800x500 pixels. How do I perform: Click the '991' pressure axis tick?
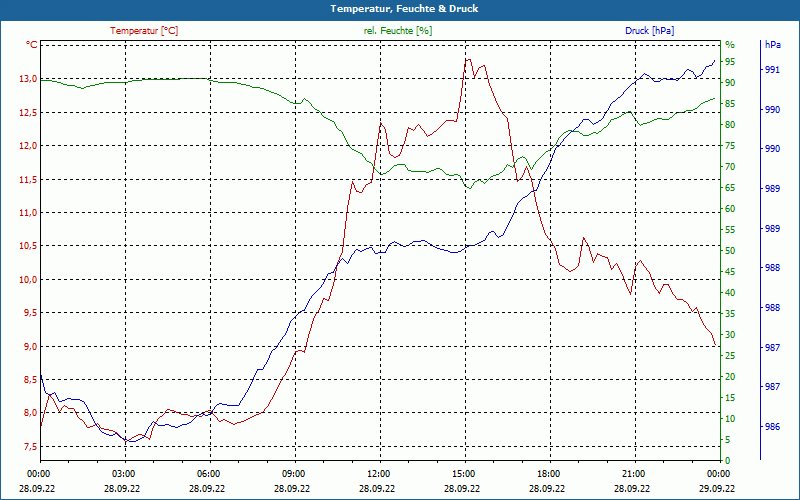tap(772, 69)
